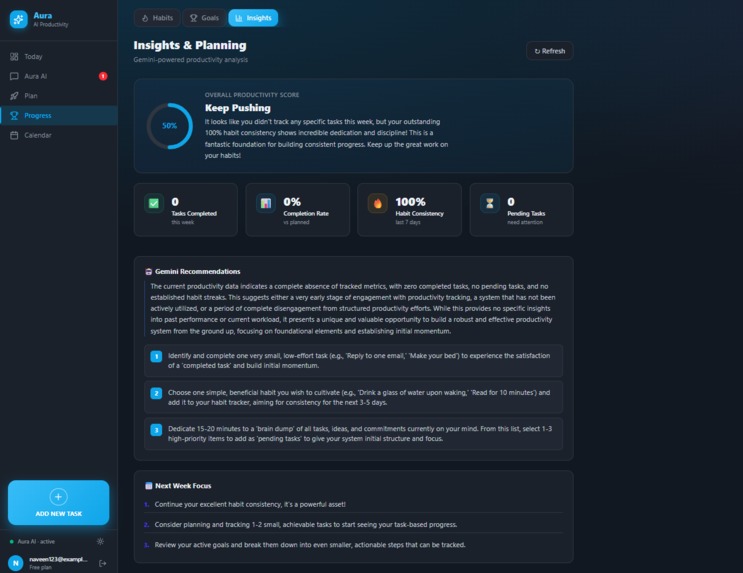Click the 0% Completion Rate value
The width and height of the screenshot is (743, 573).
pos(292,202)
